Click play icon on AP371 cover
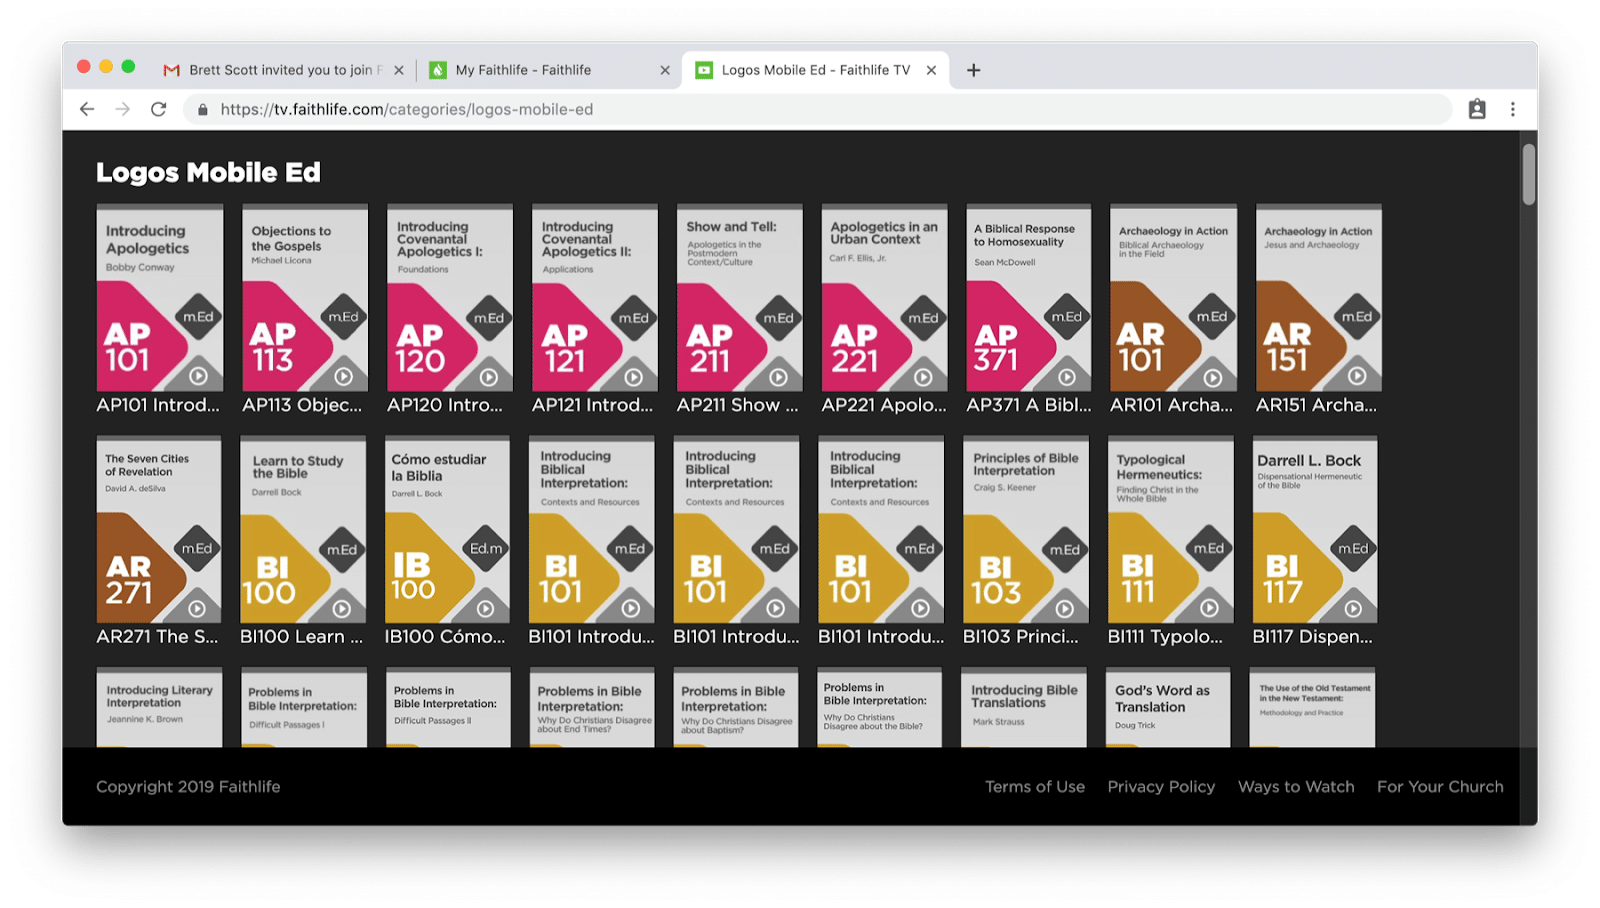Viewport: 1600px width, 908px height. point(1067,377)
